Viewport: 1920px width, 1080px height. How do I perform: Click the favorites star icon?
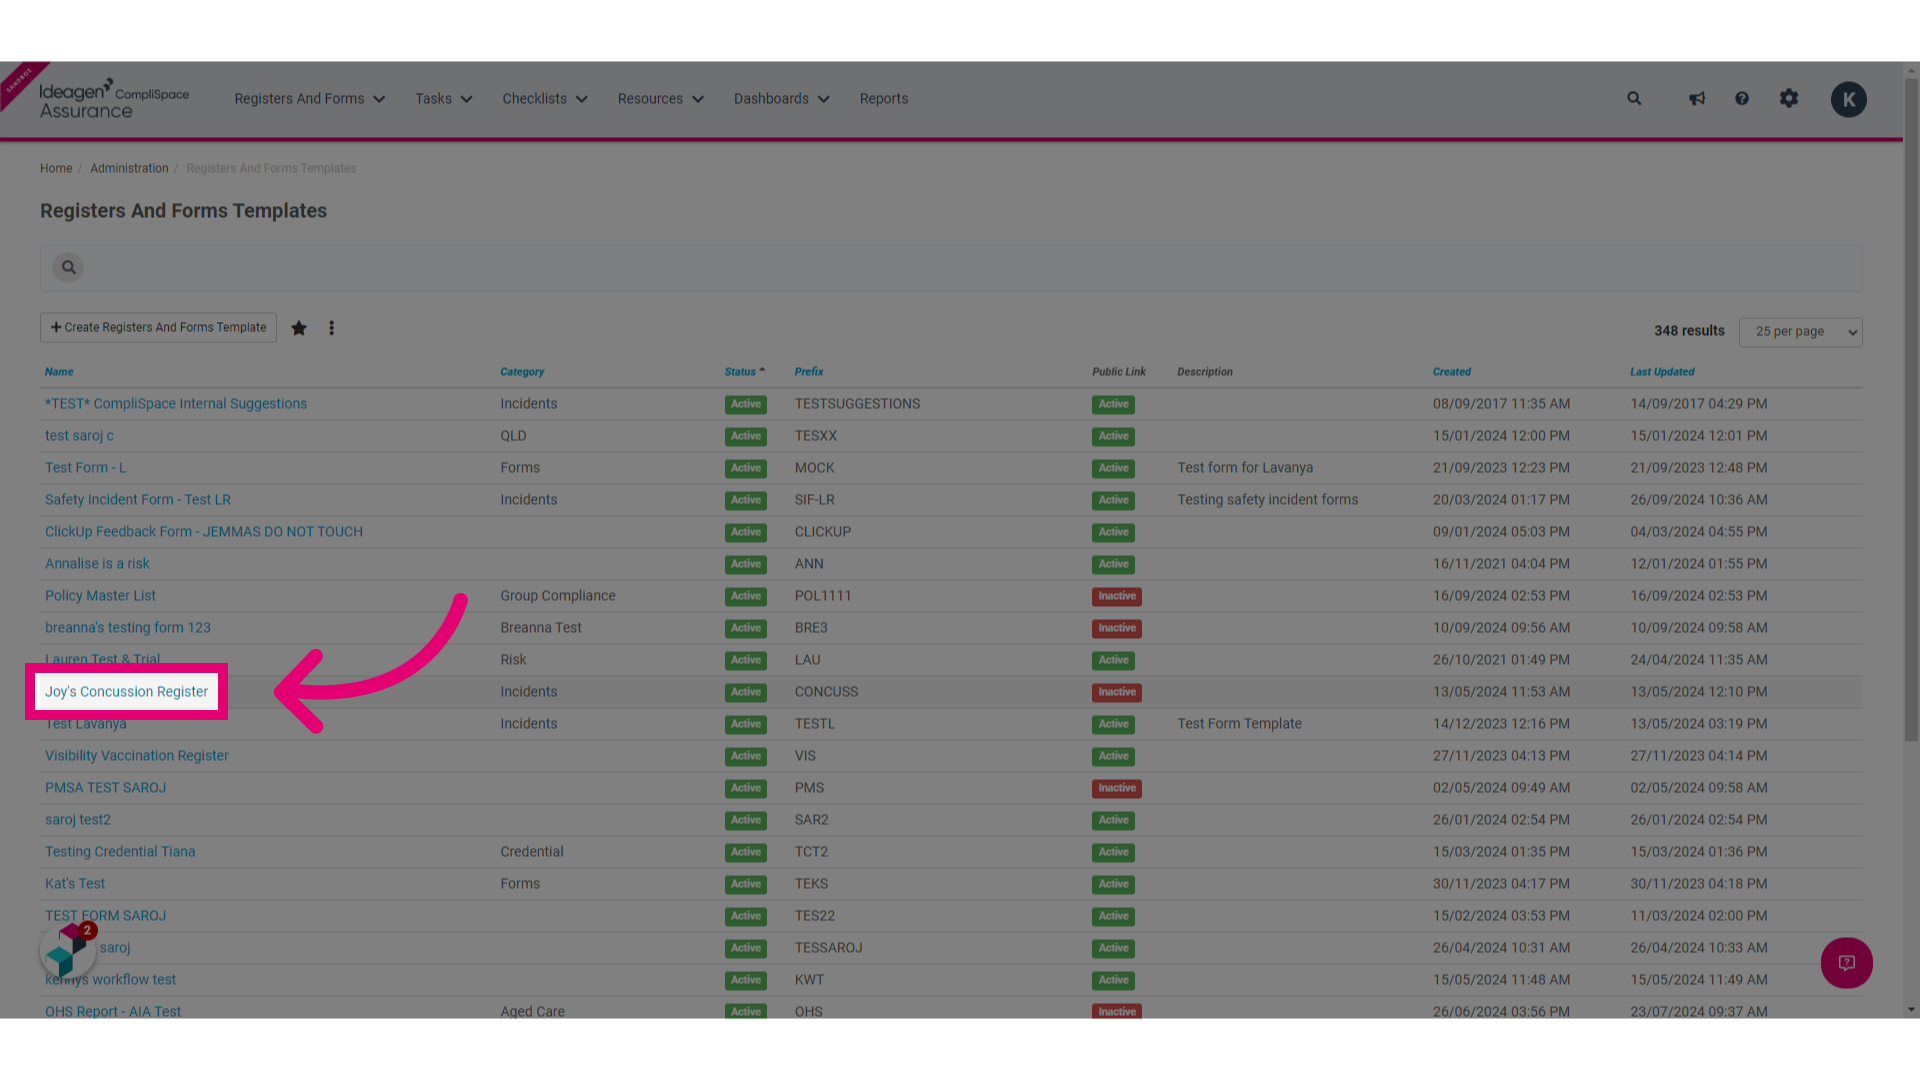pyautogui.click(x=299, y=328)
